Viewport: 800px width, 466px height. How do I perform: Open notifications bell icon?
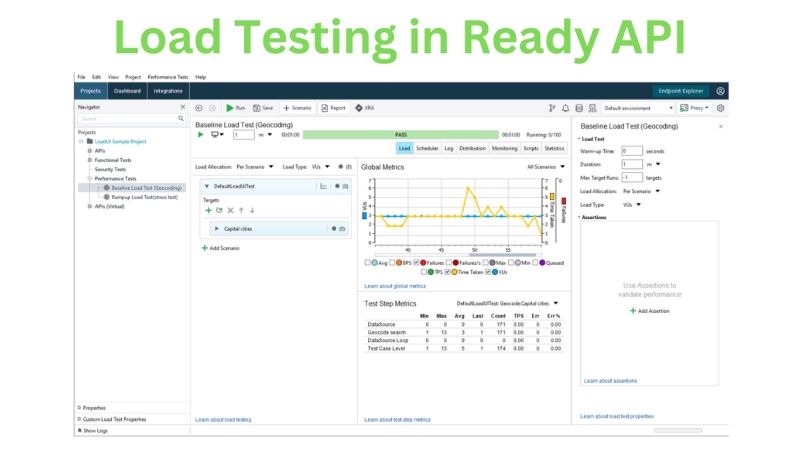click(565, 108)
